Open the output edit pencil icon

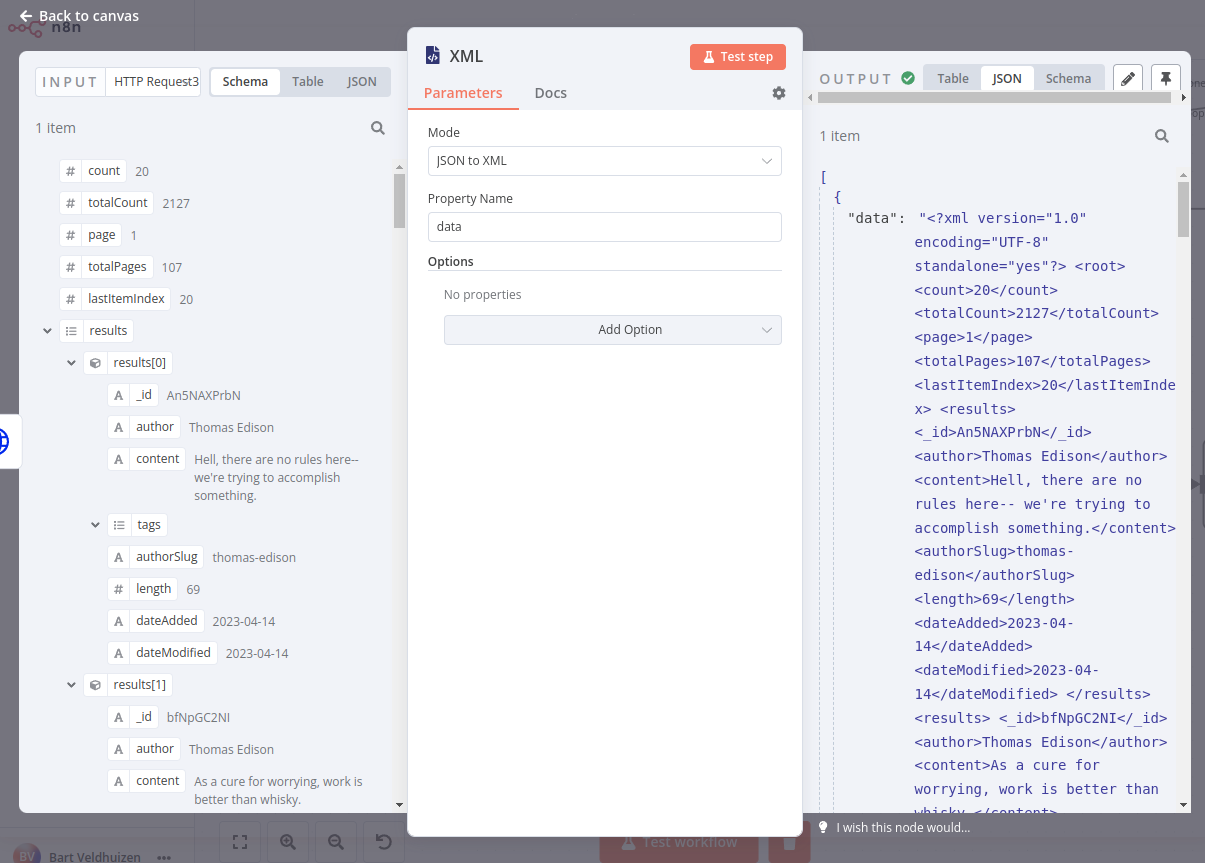coord(1128,77)
